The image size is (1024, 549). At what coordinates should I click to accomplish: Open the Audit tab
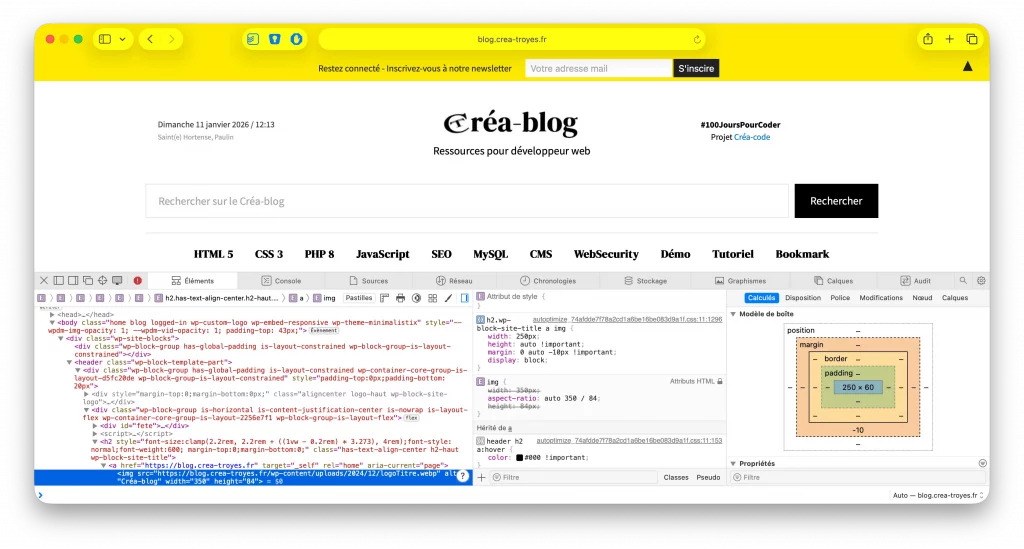pos(916,281)
